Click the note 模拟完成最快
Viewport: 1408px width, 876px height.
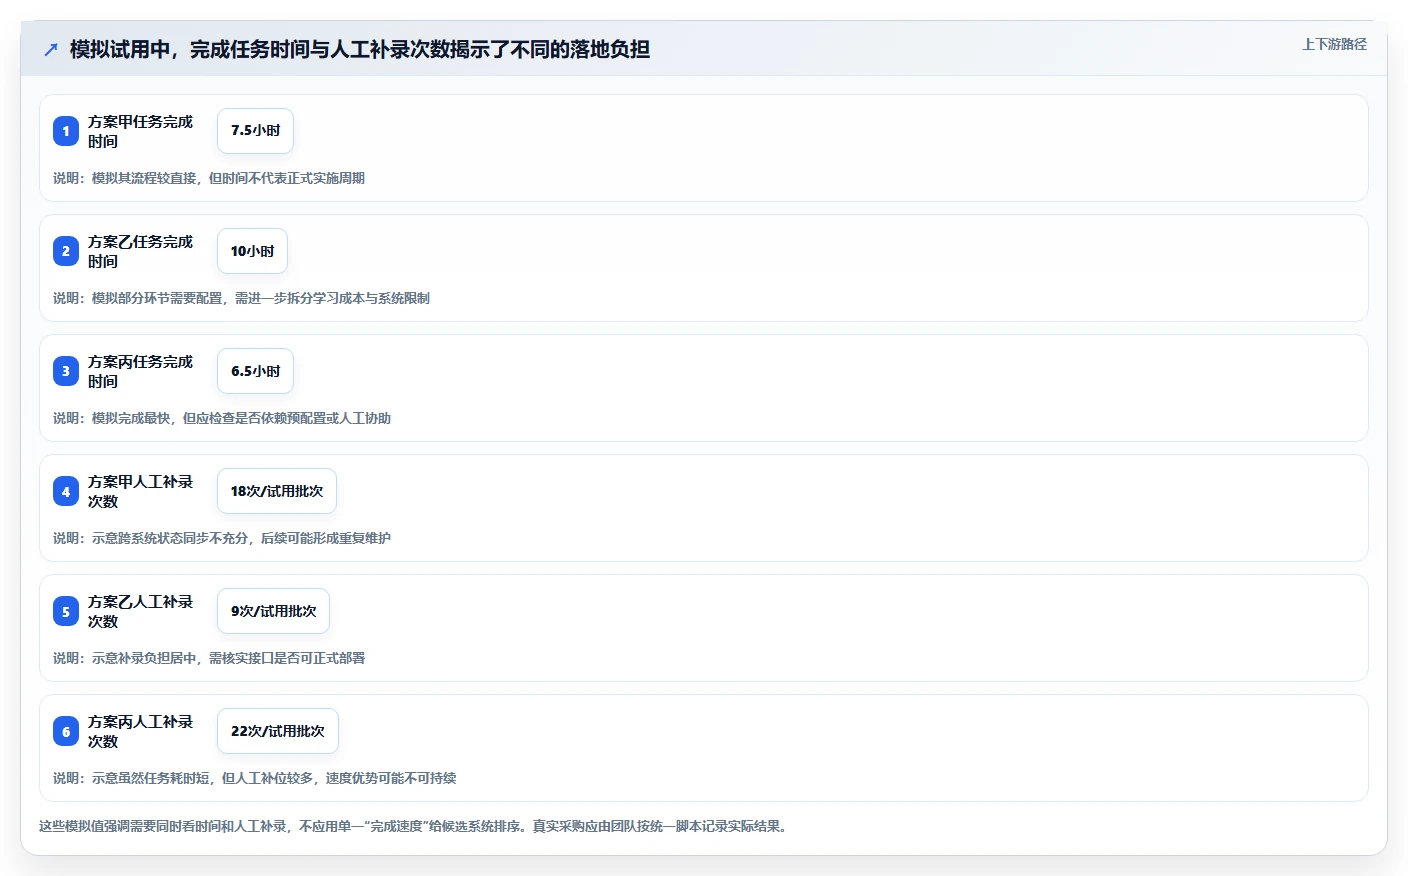coord(222,418)
